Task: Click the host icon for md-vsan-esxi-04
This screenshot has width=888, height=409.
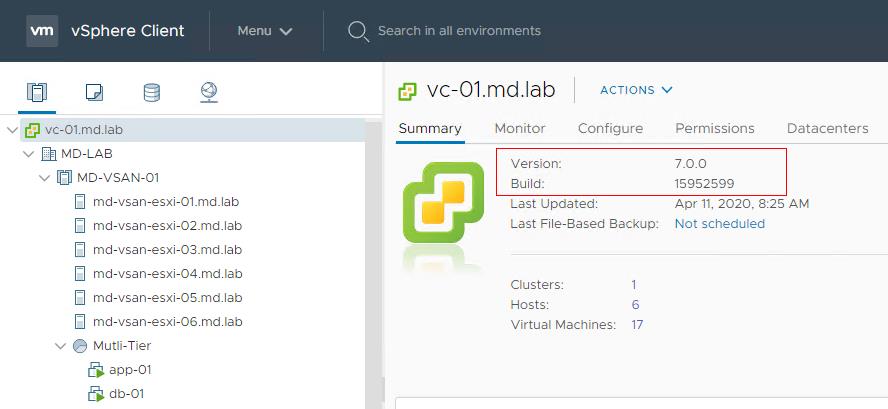Action: tap(80, 274)
